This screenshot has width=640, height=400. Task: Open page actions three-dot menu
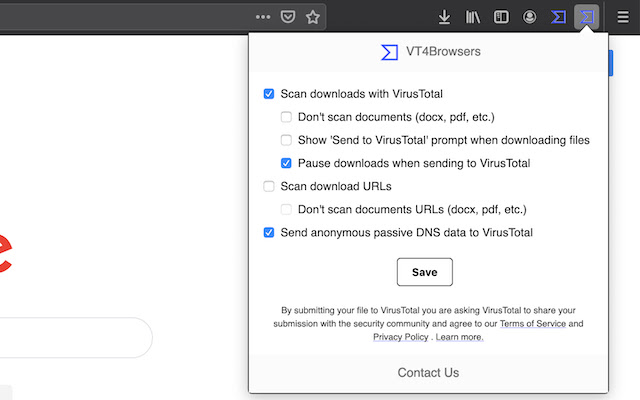click(x=263, y=17)
